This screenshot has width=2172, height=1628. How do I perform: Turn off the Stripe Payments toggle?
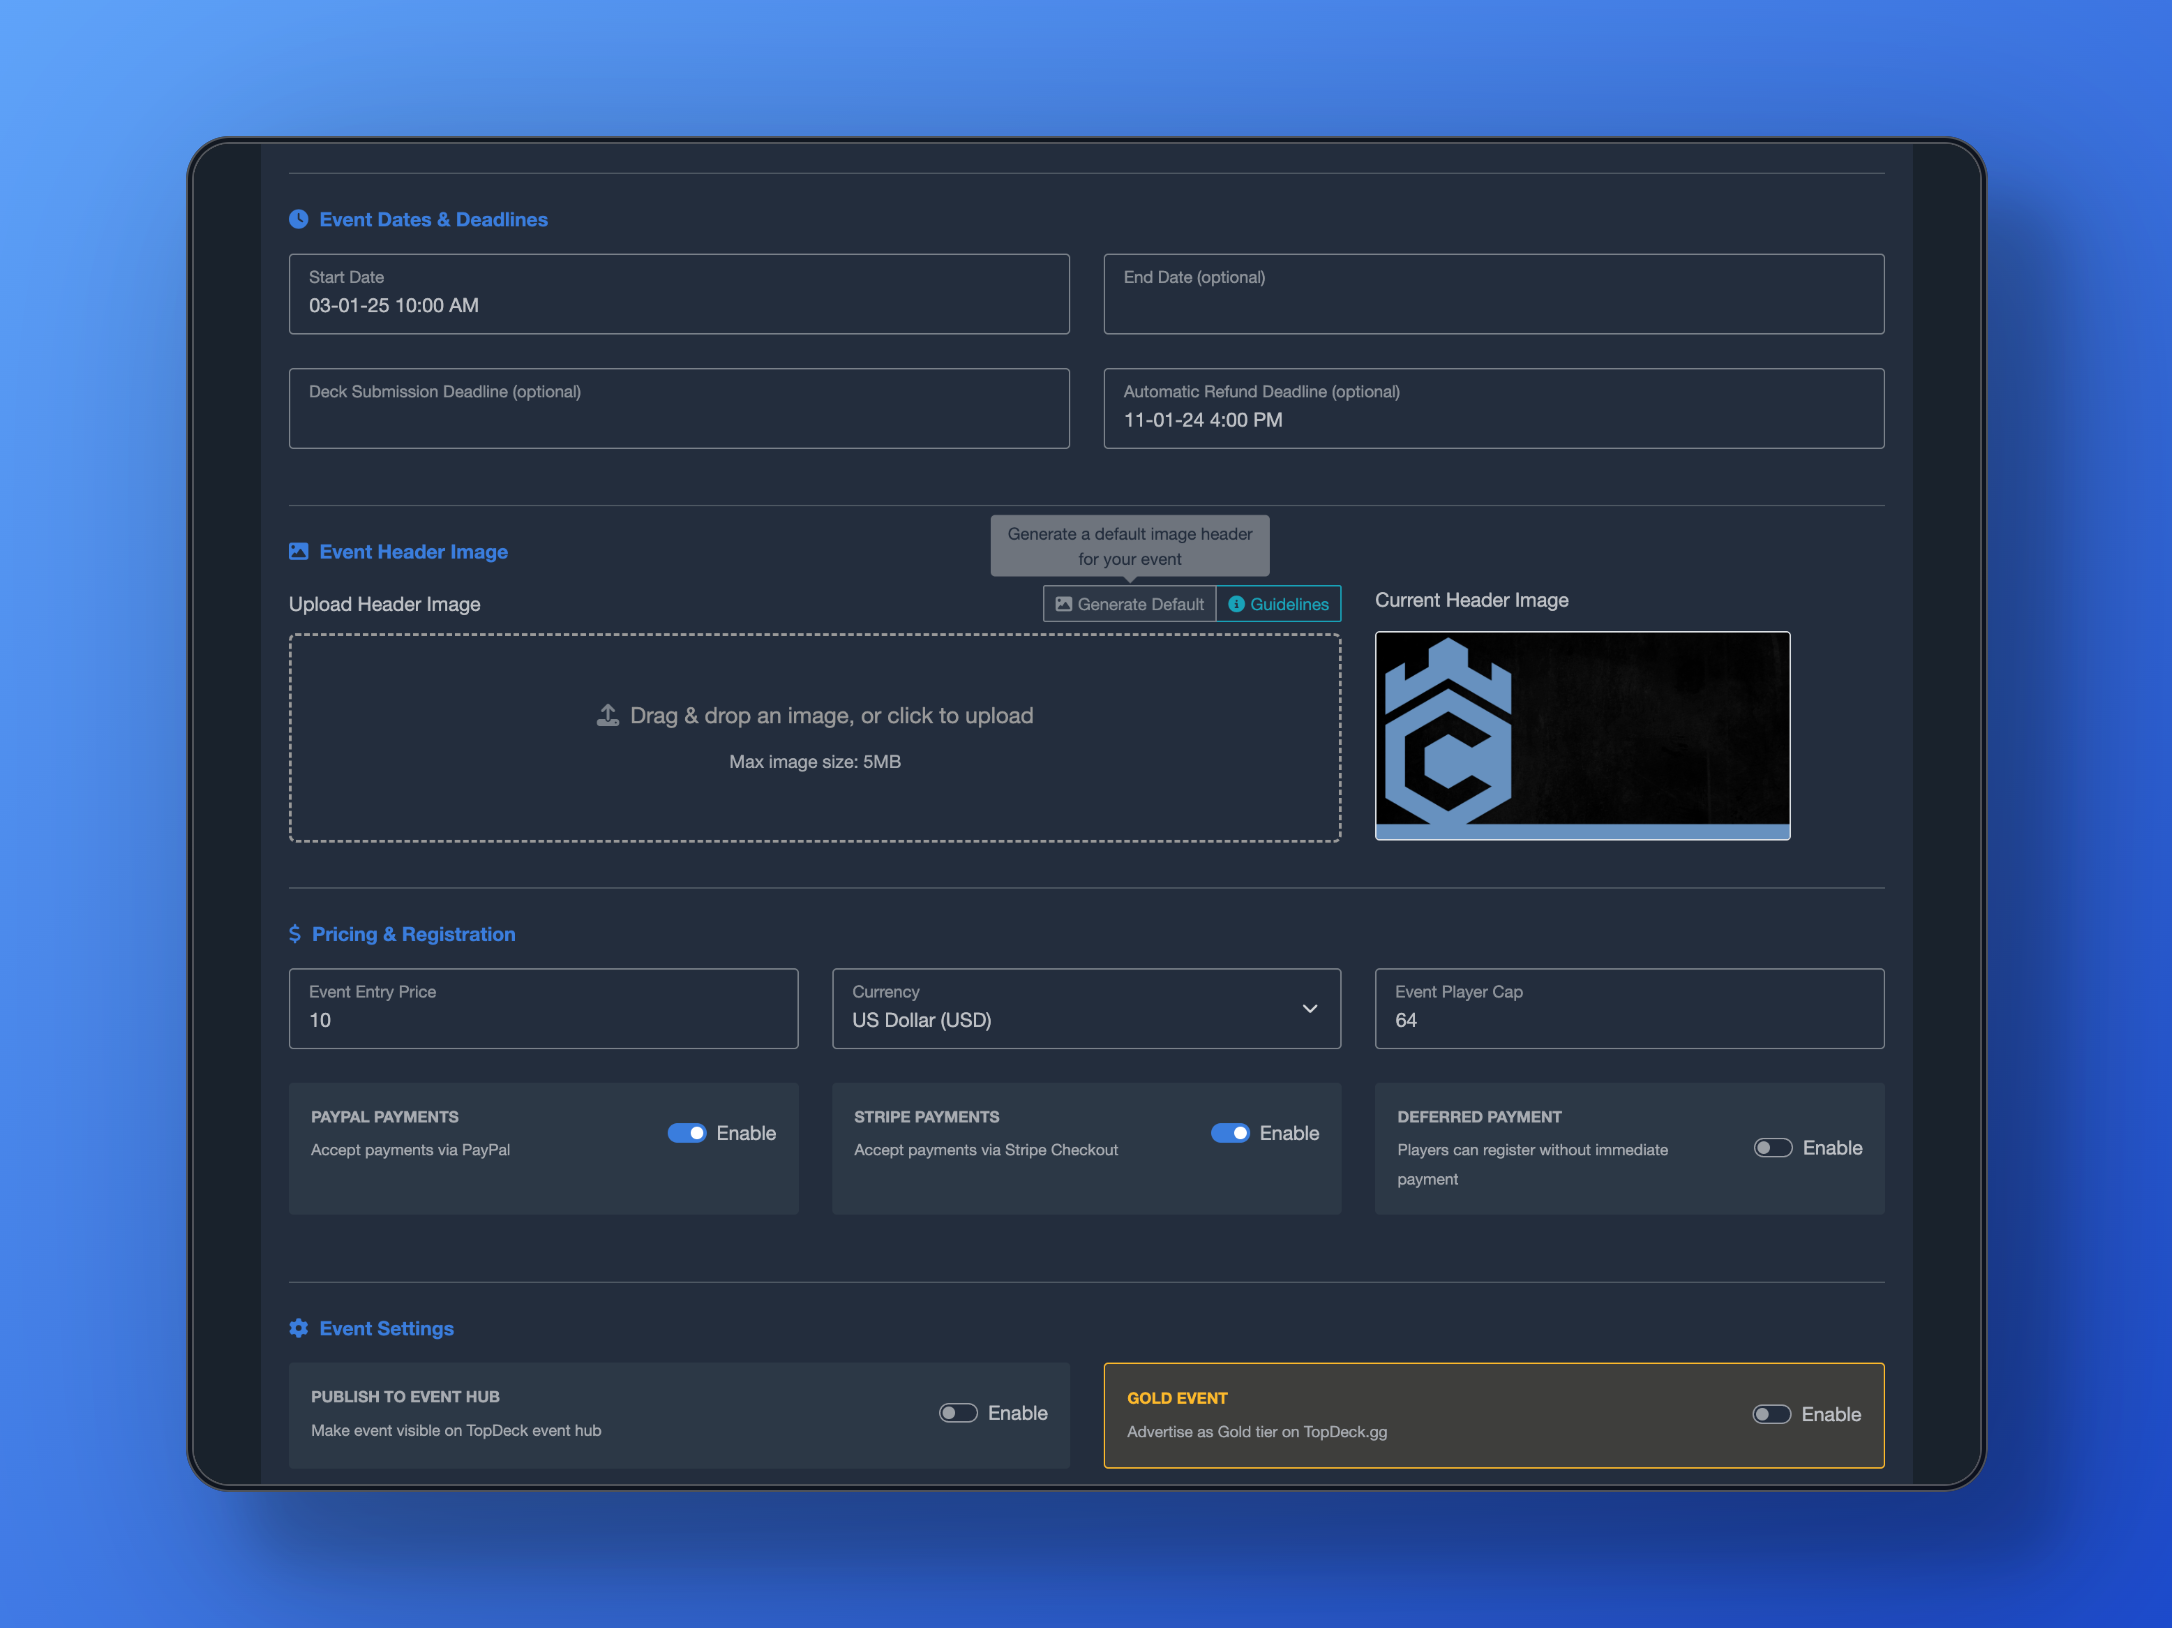pos(1230,1132)
